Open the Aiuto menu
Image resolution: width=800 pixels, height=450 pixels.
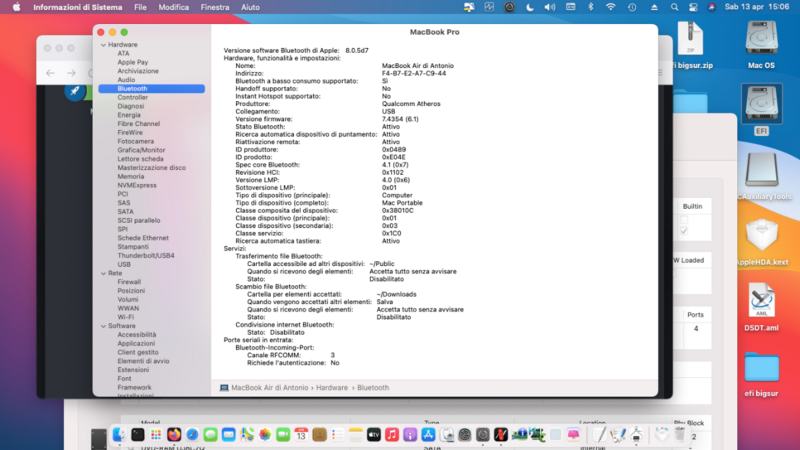coord(250,7)
